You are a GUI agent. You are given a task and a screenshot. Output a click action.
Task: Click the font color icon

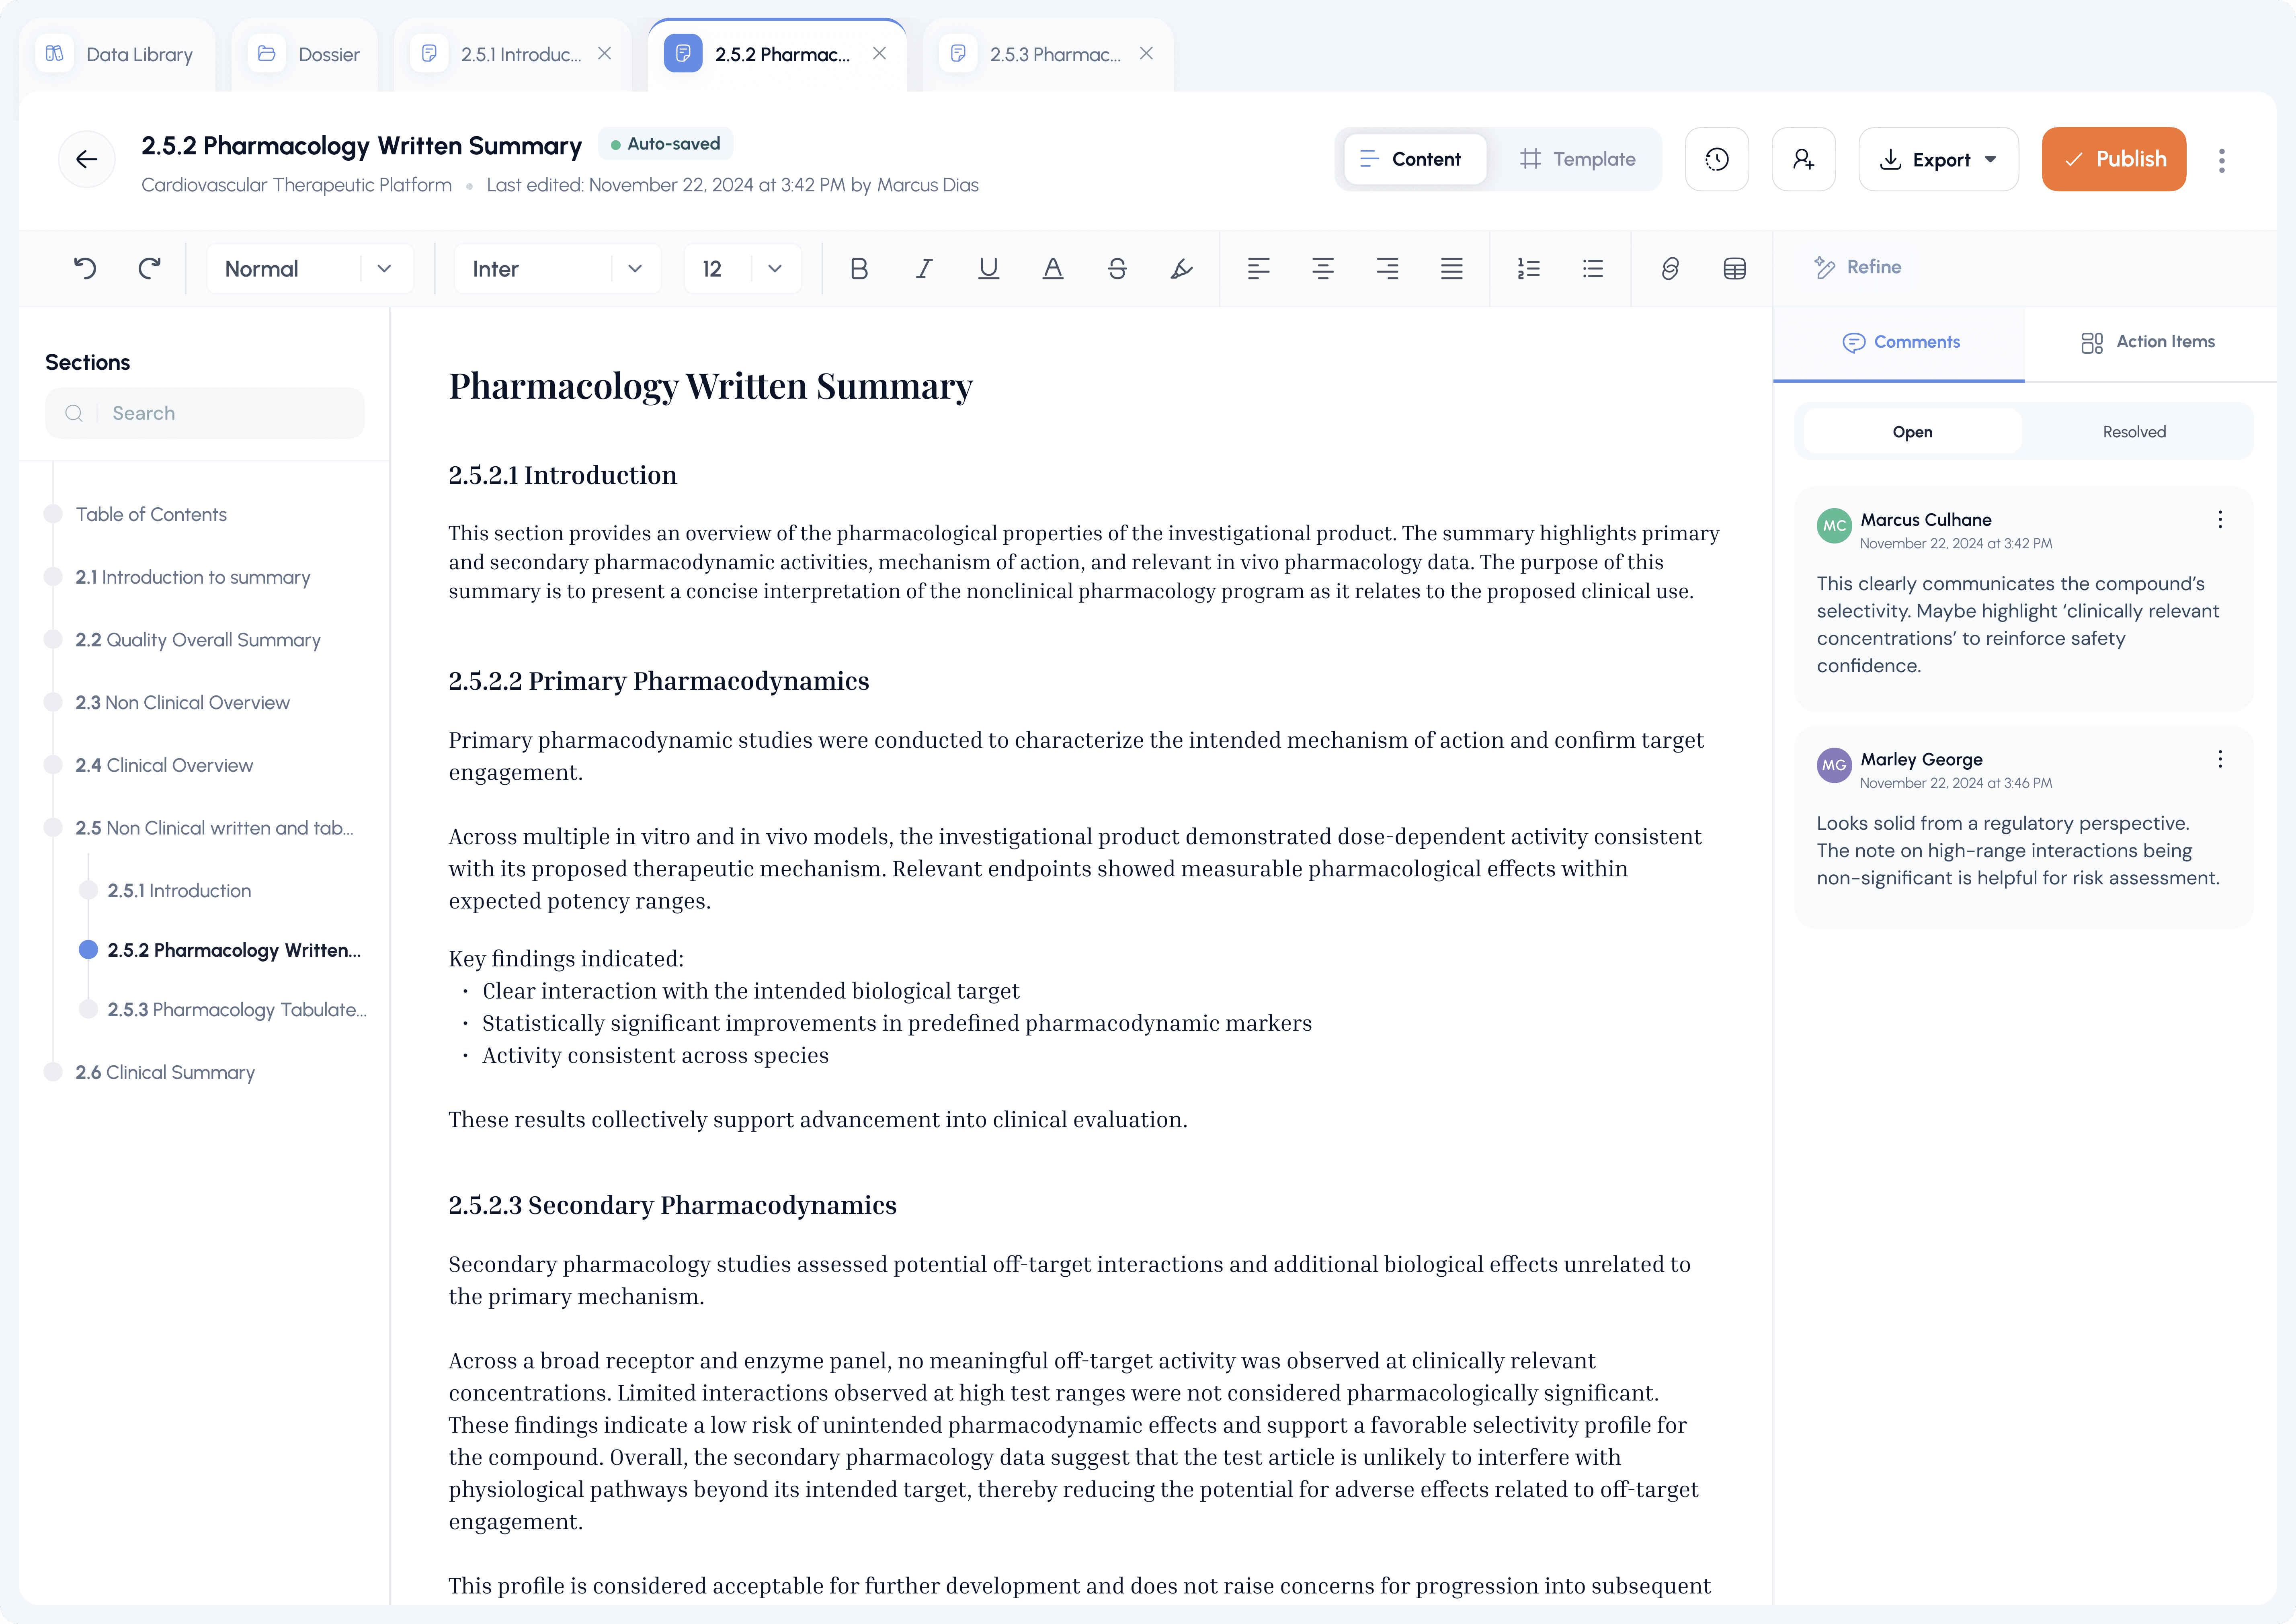coord(1052,268)
